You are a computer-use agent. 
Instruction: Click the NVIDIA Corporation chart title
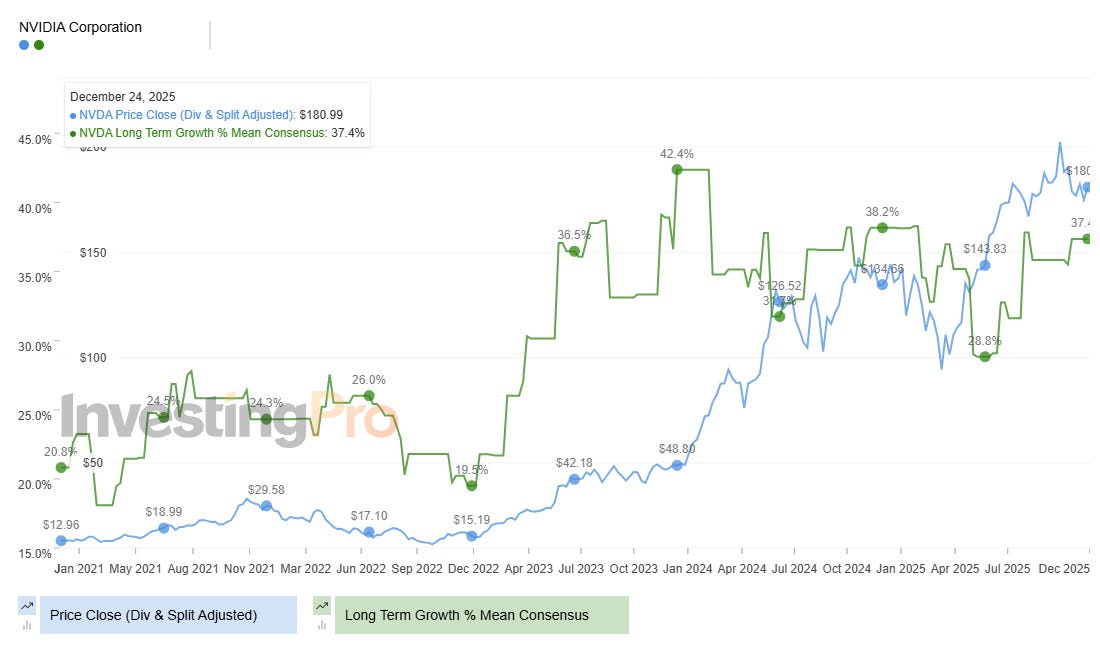(x=80, y=27)
